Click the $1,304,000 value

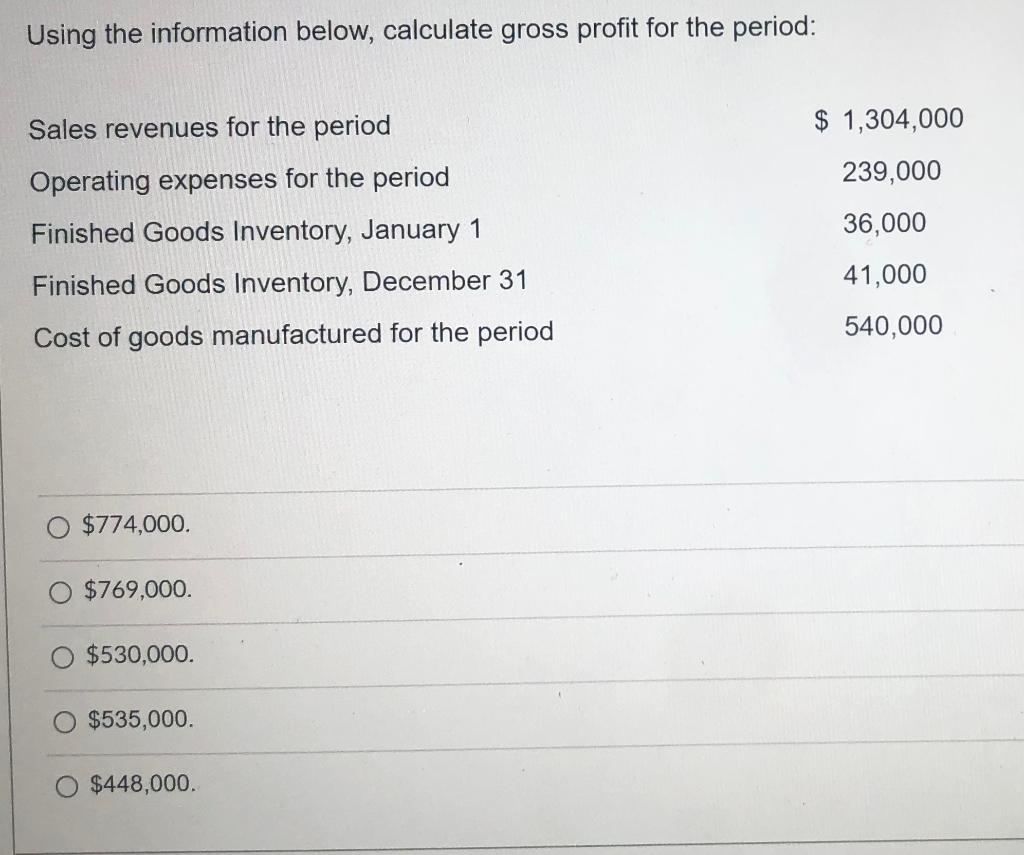click(x=889, y=119)
